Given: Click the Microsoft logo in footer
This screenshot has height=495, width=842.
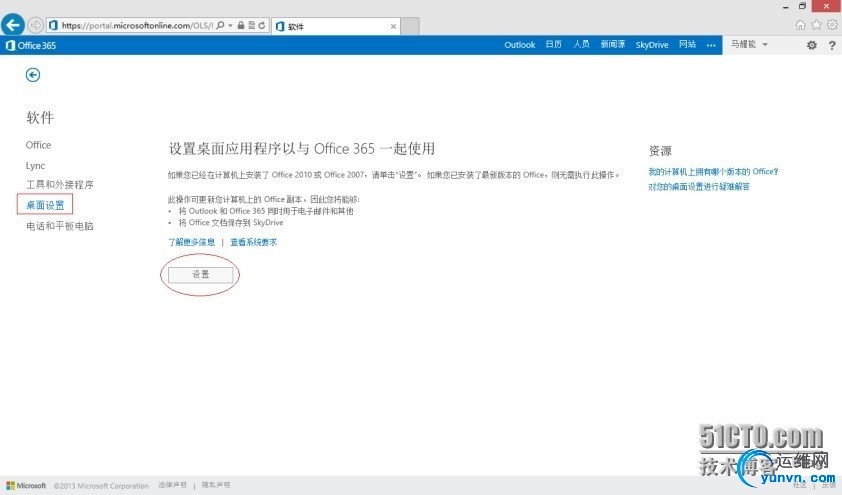Looking at the screenshot, I should click(x=26, y=485).
